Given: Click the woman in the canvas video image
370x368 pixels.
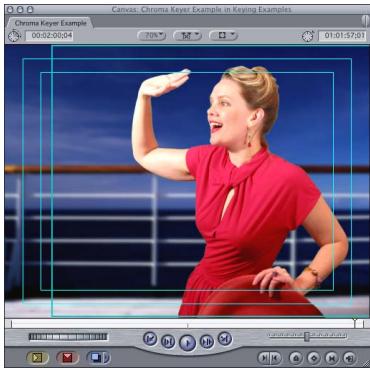Looking at the screenshot, I should click(x=240, y=190).
